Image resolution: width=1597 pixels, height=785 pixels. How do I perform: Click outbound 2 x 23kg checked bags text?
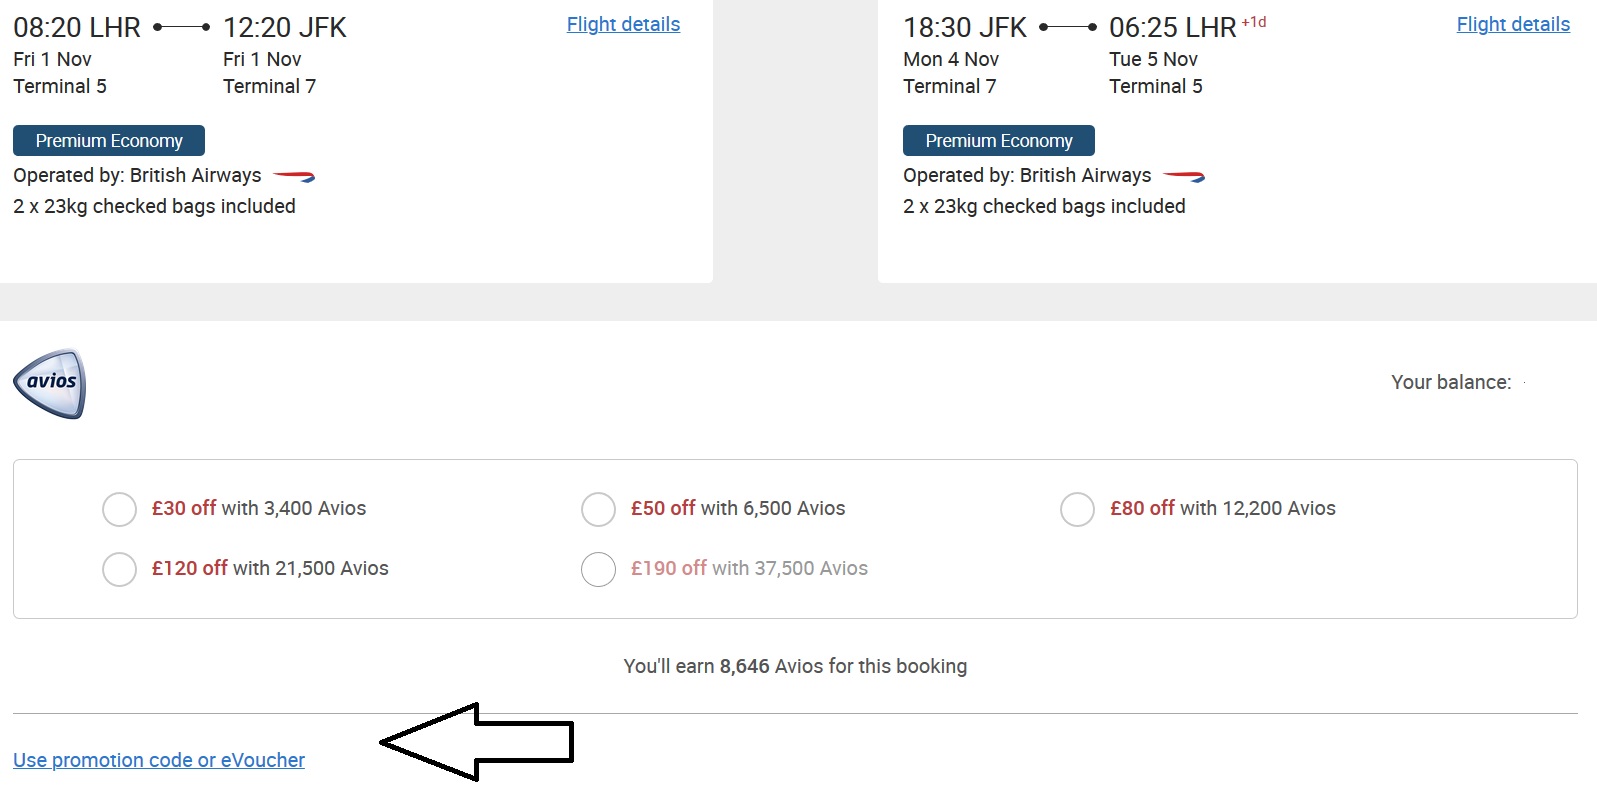154,206
